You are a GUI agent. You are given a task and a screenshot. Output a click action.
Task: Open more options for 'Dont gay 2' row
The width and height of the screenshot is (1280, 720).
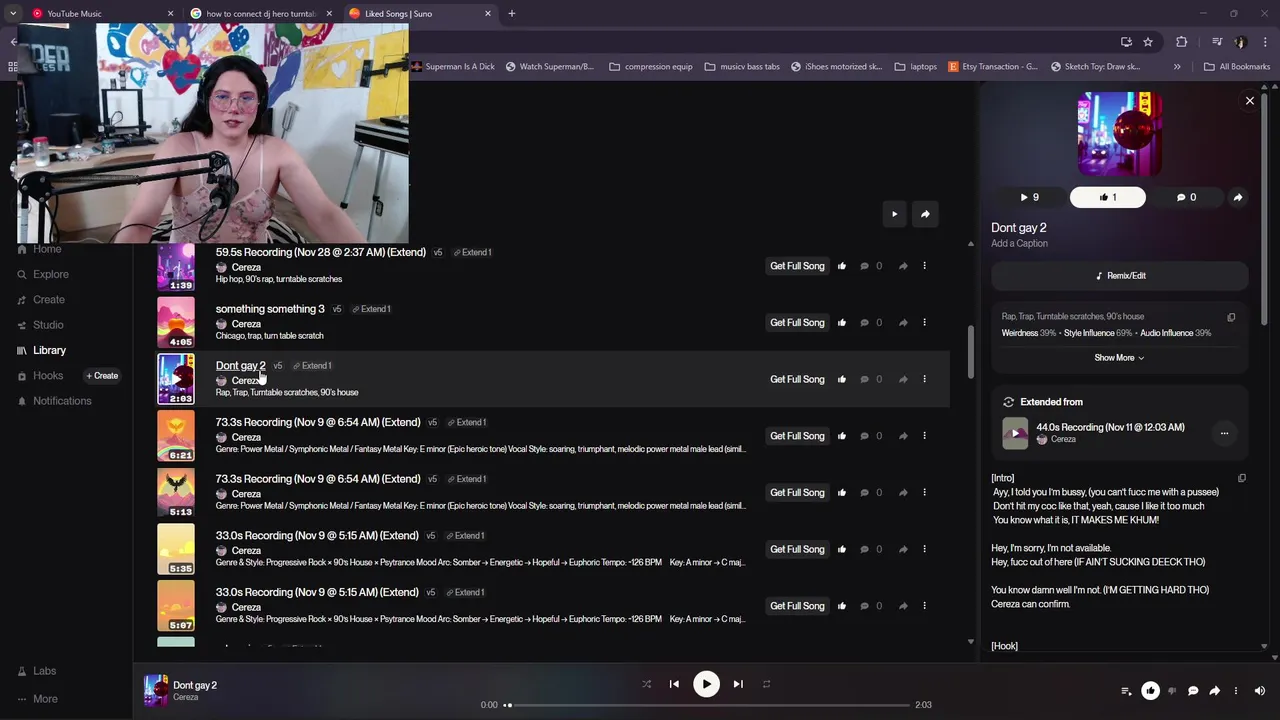pos(924,379)
